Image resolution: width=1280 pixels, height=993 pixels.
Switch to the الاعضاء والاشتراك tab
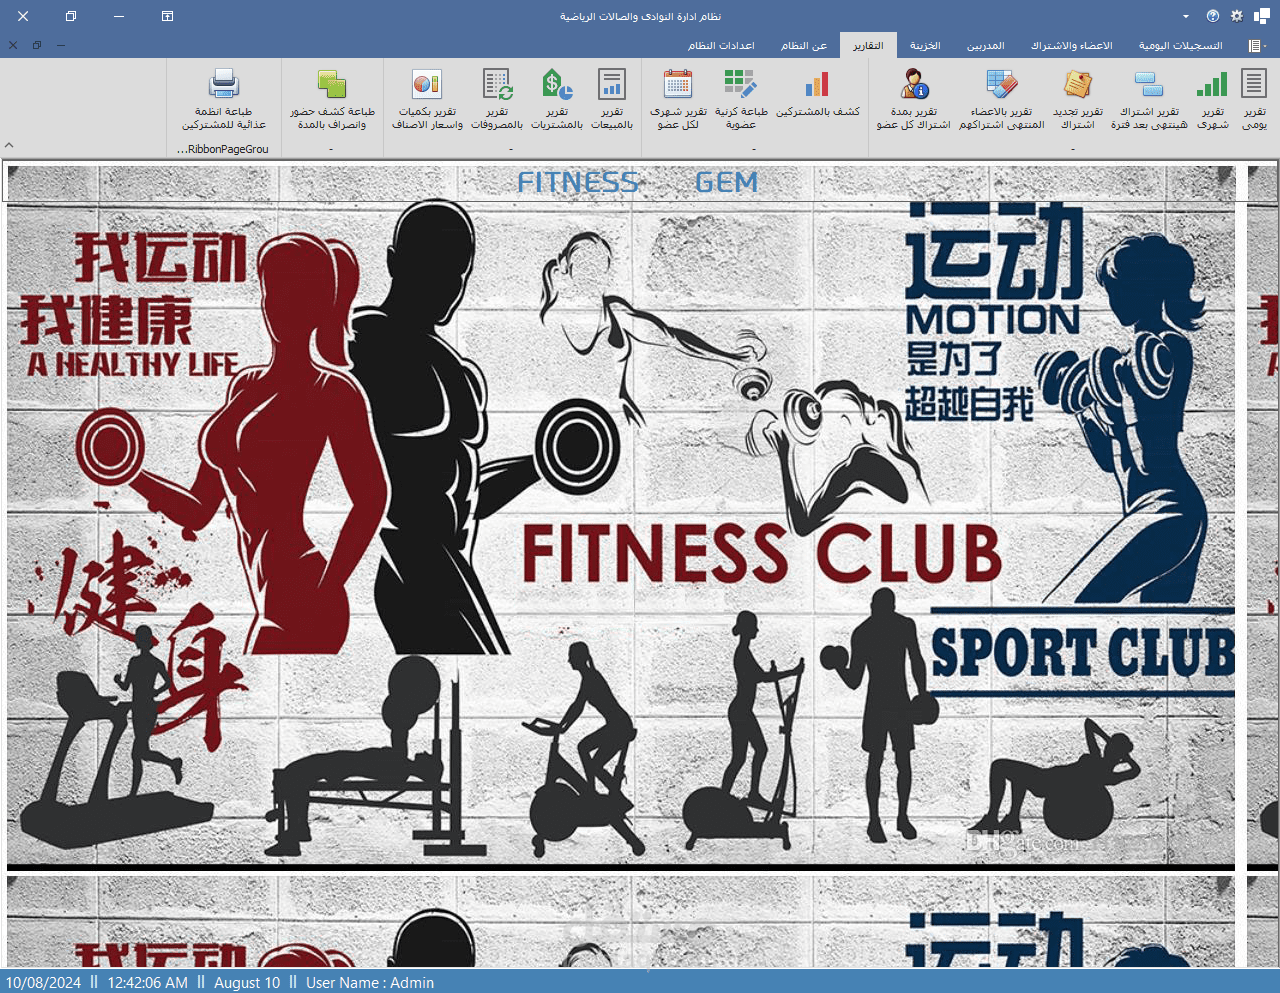click(x=1072, y=46)
